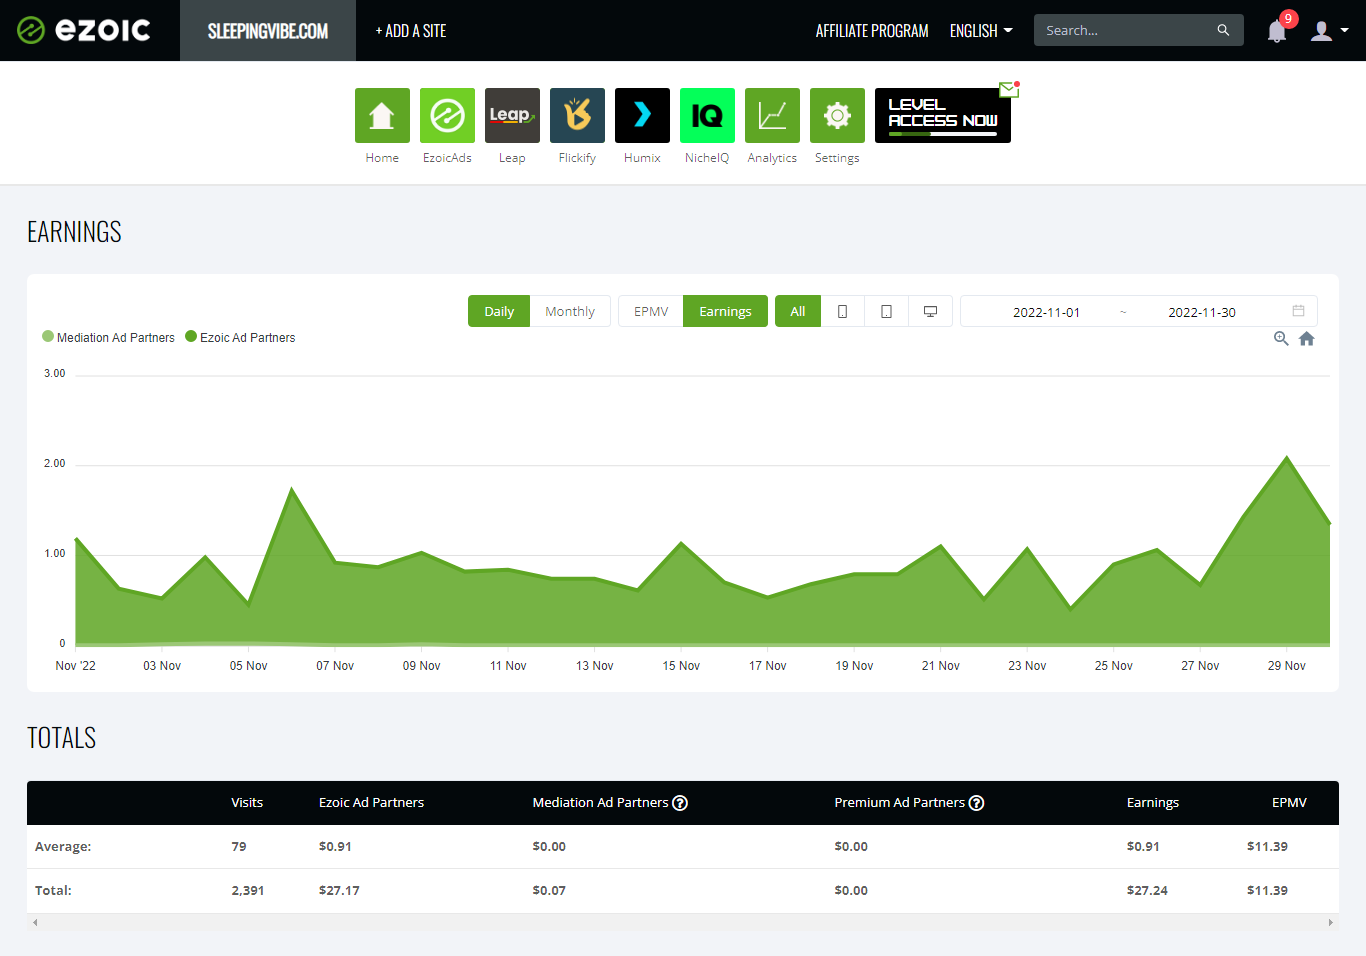The width and height of the screenshot is (1366, 956).
Task: Open the calendar date picker icon
Action: pos(1298,311)
